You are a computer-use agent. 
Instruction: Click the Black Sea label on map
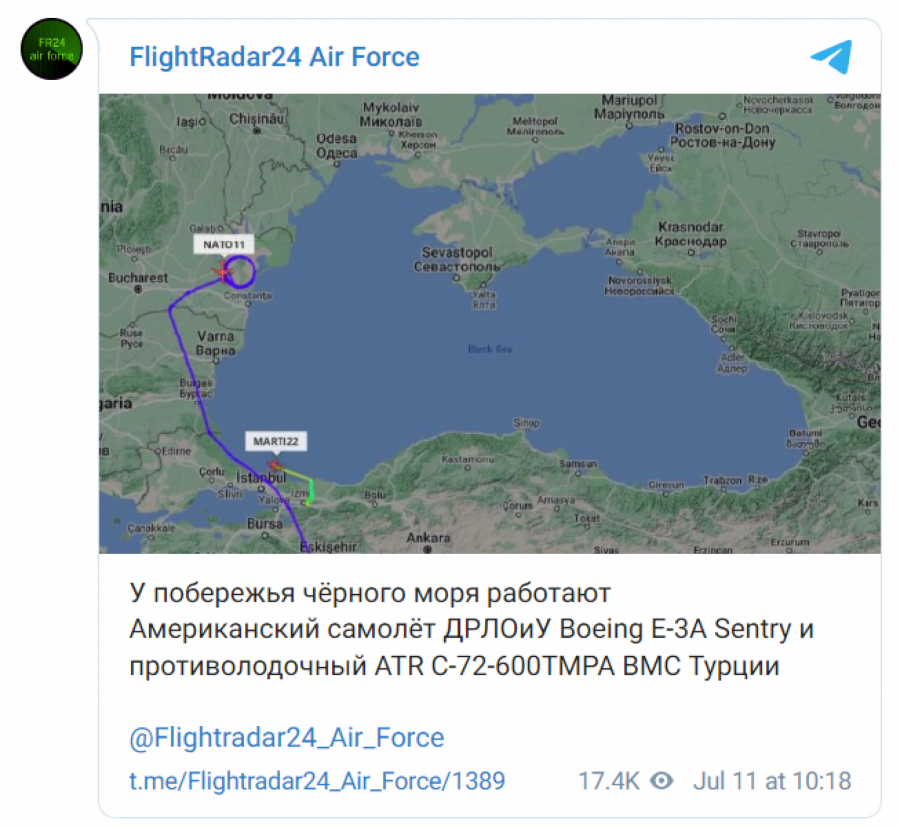[490, 349]
